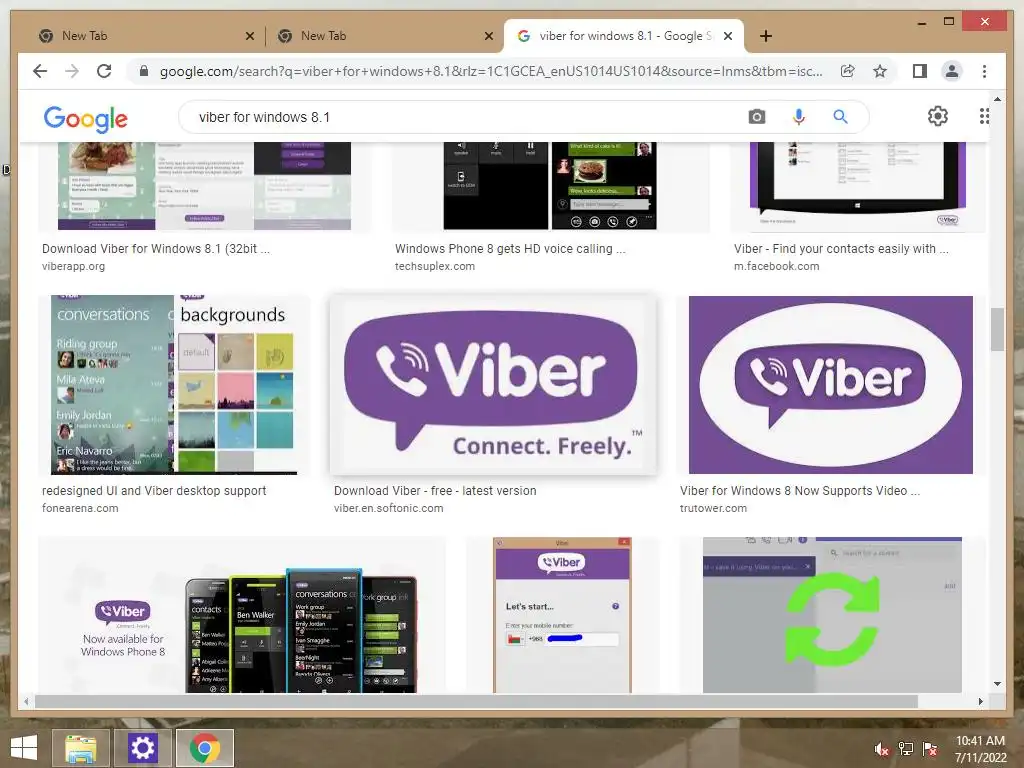The image size is (1024, 768).
Task: Click the Chrome taskbar icon
Action: pyautogui.click(x=204, y=748)
